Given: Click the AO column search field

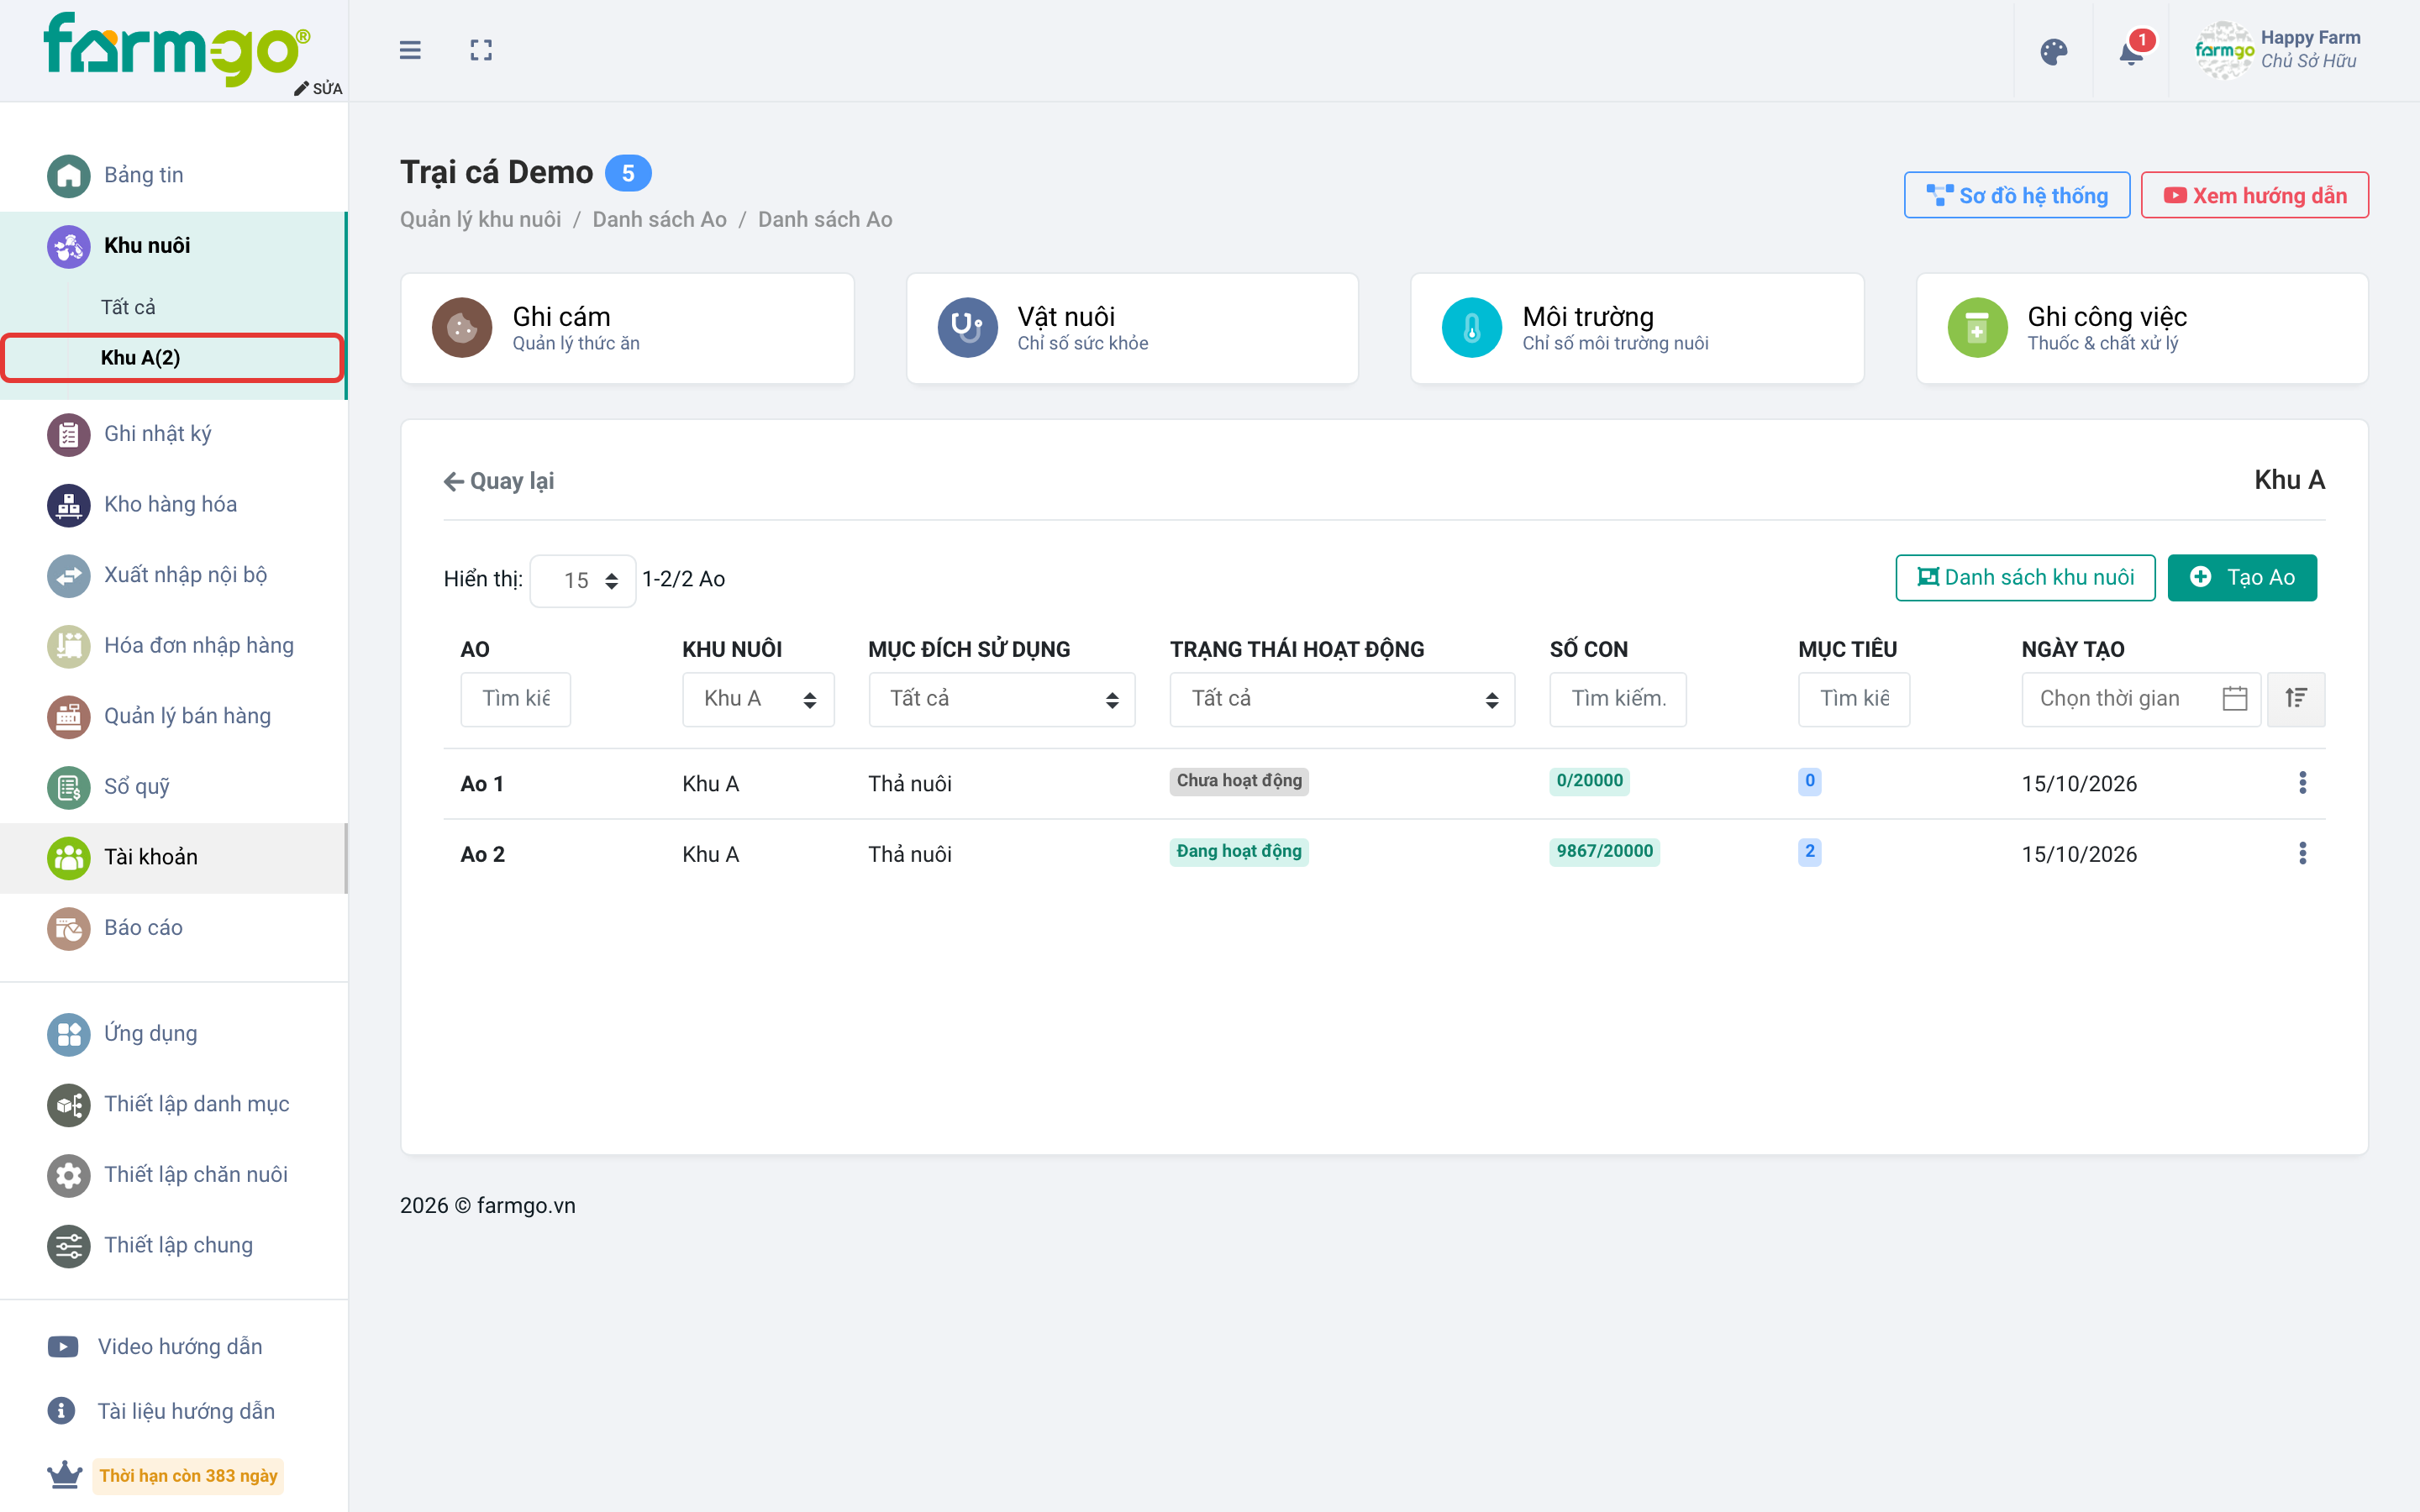Looking at the screenshot, I should [516, 699].
